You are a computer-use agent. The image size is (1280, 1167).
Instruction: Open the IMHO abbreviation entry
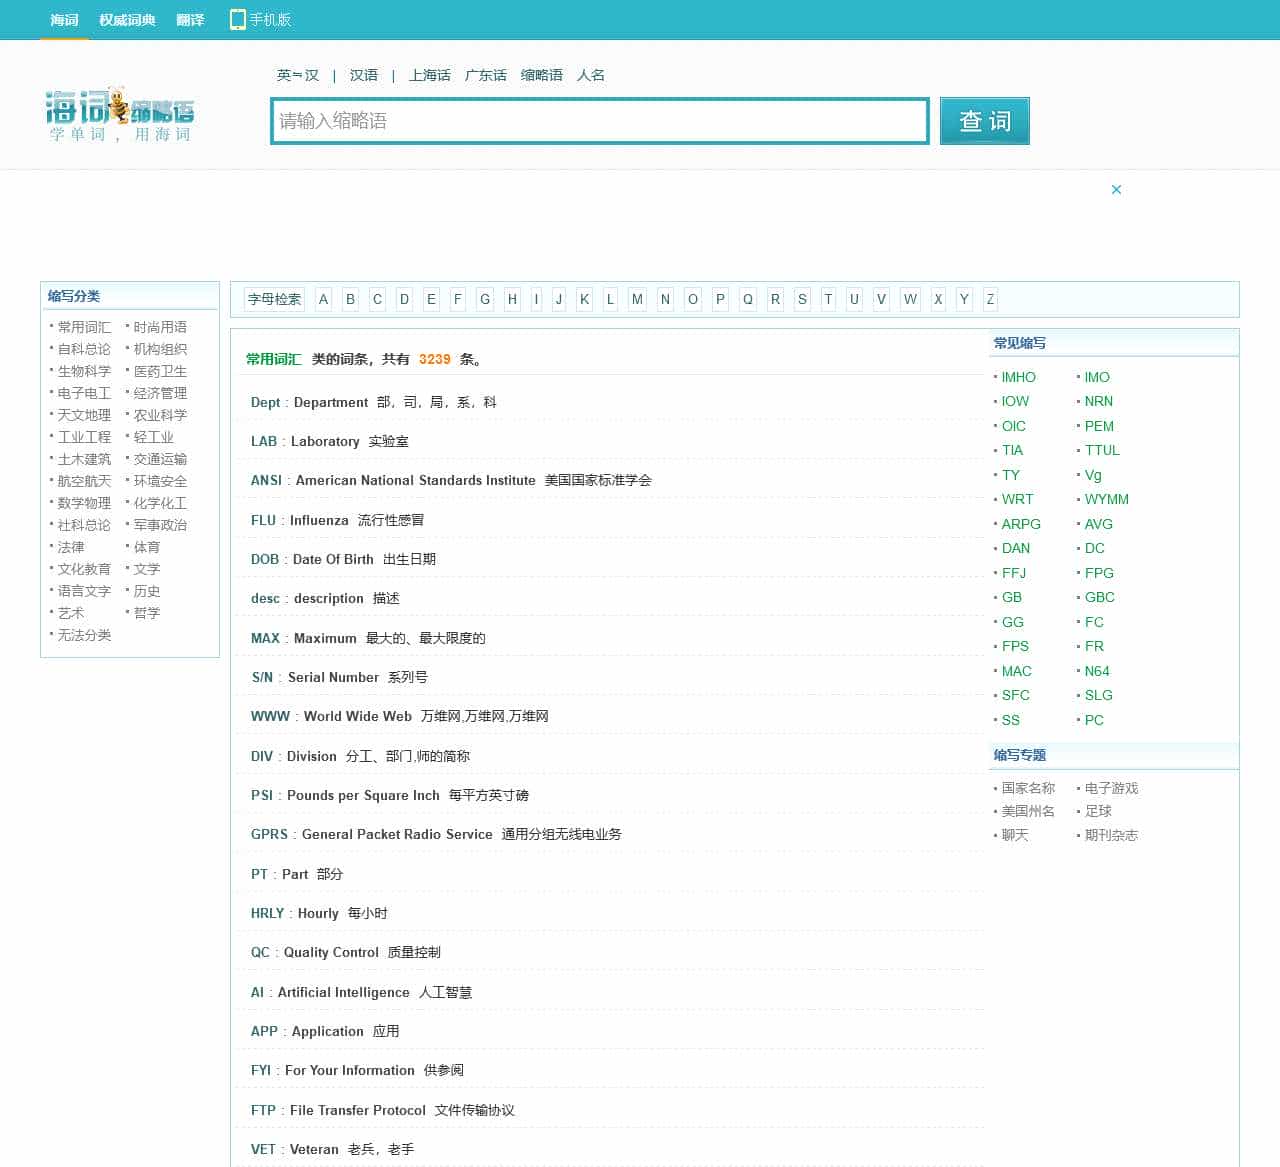tap(1018, 377)
